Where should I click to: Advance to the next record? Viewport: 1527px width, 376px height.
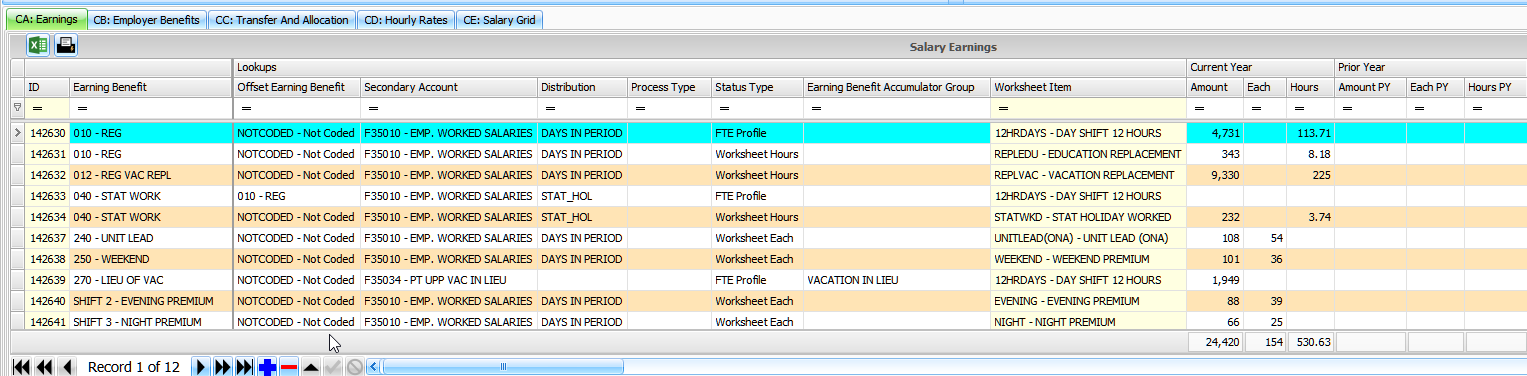point(201,367)
